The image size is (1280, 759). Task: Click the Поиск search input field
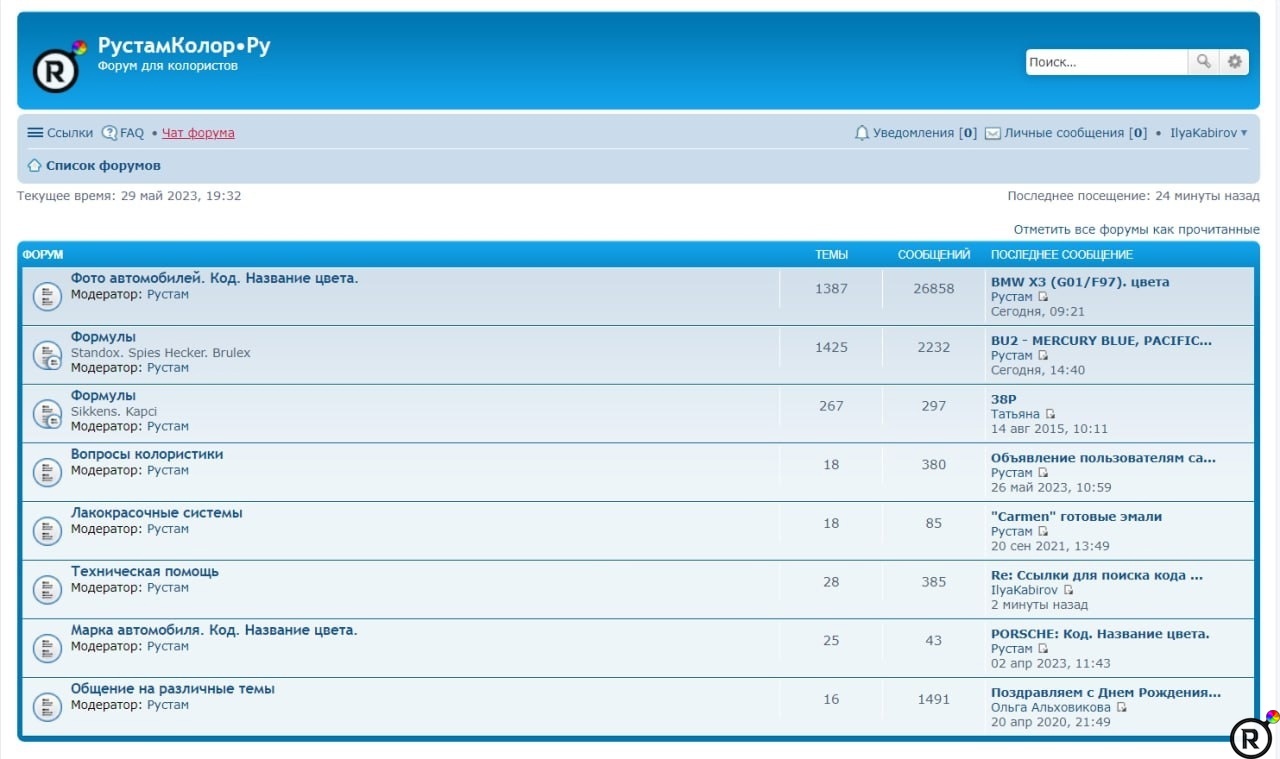[x=1105, y=62]
